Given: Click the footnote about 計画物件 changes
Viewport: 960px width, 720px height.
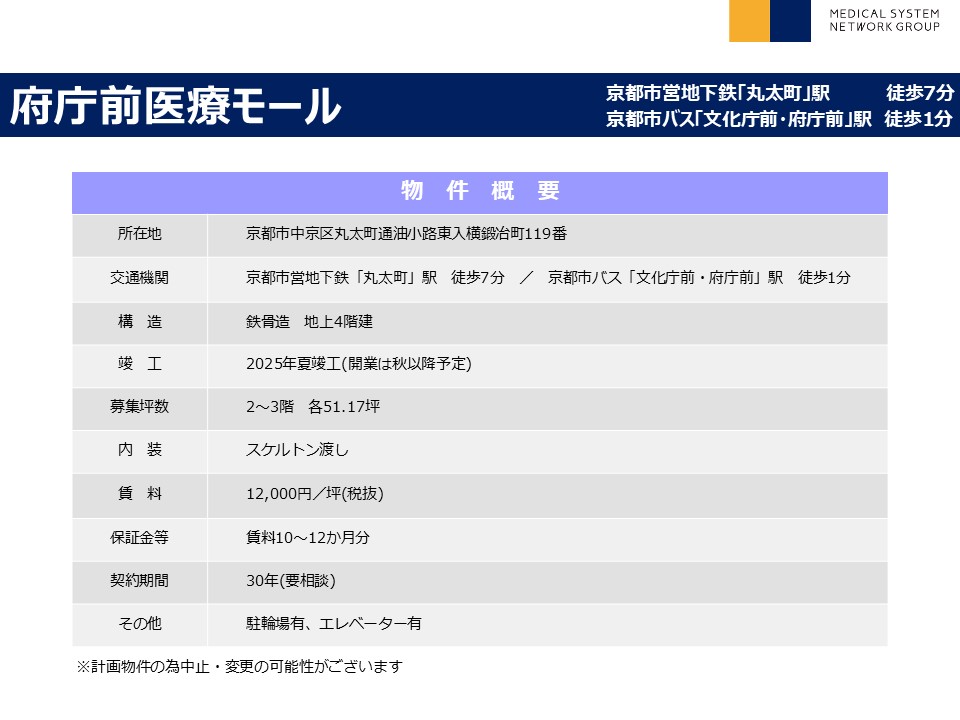Looking at the screenshot, I should (240, 666).
